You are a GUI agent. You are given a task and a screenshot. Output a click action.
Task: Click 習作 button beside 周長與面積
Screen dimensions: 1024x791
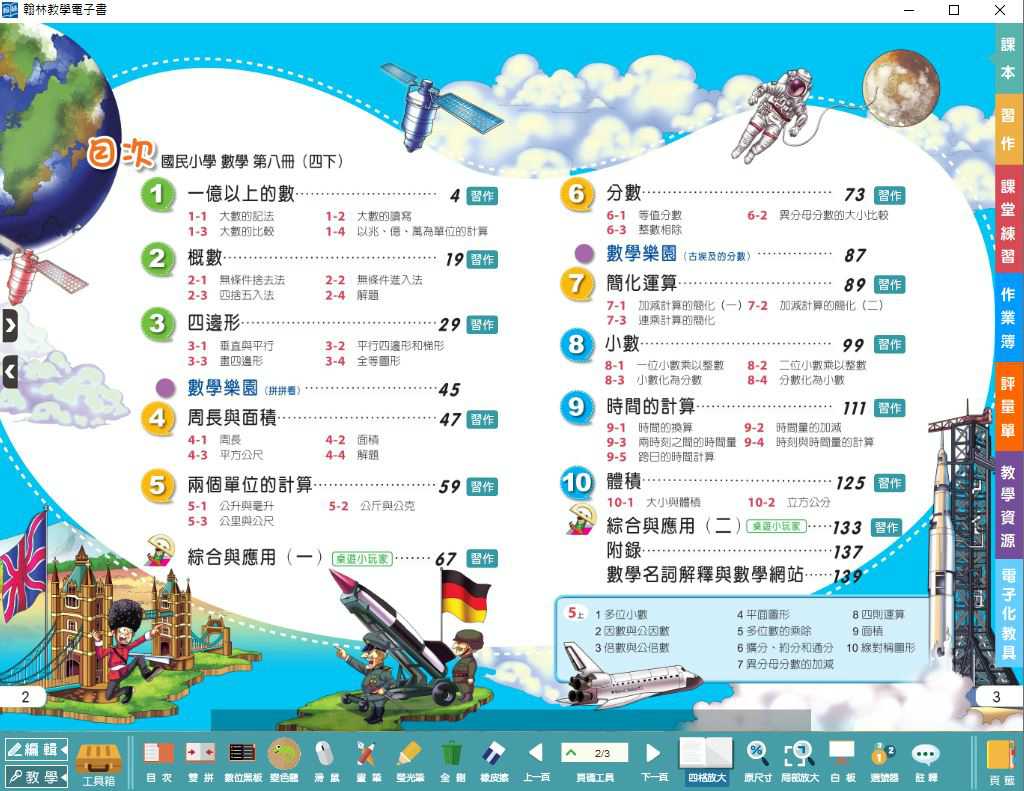(483, 419)
